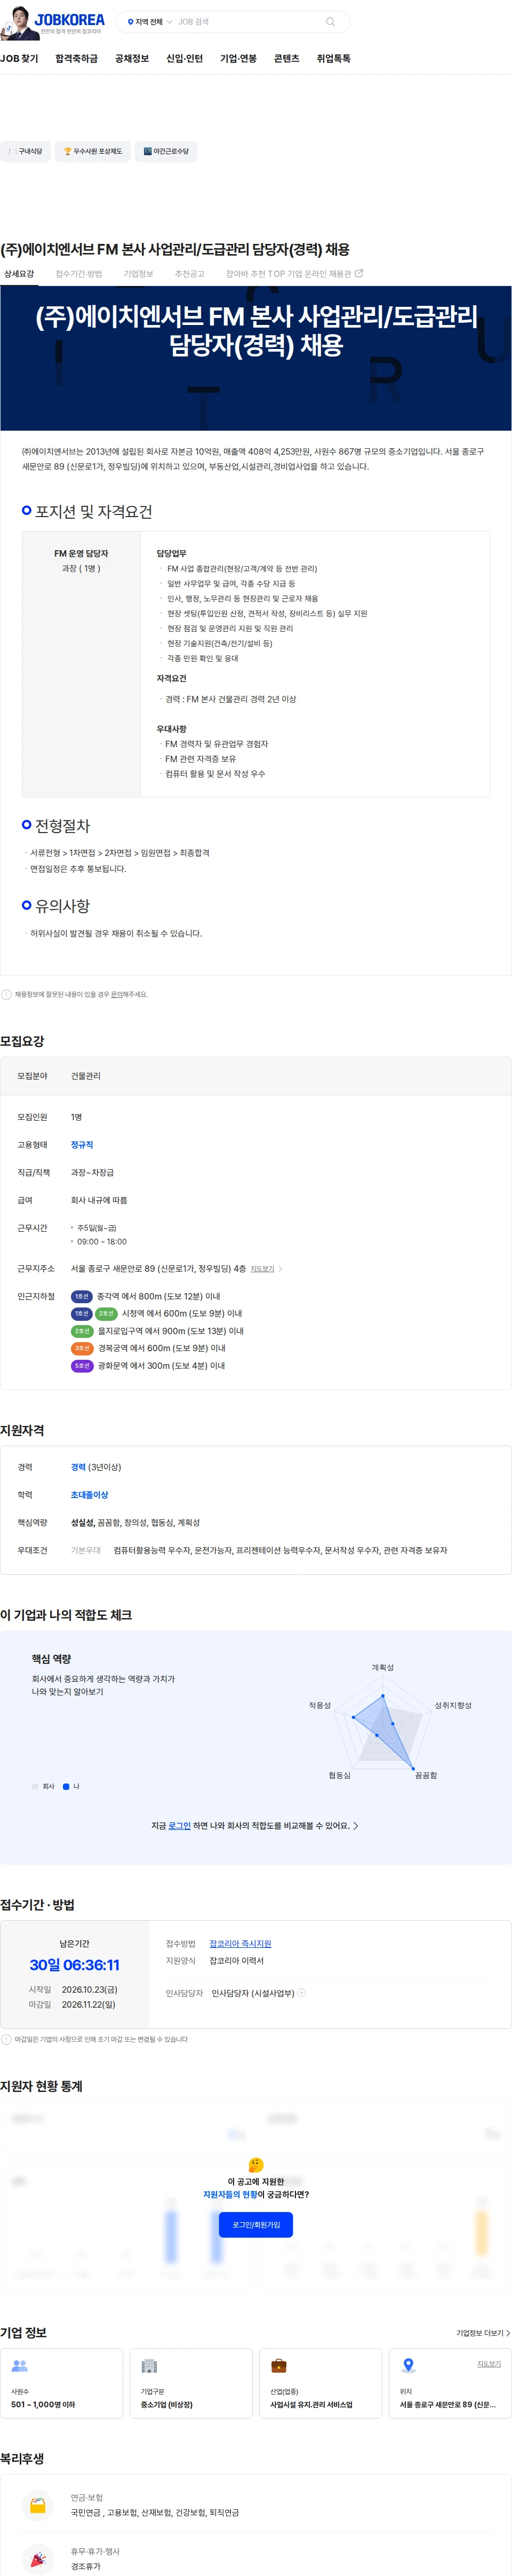The height and width of the screenshot is (2576, 512).
Task: Click chevron after 지도보기 address link
Action: [x=280, y=1269]
